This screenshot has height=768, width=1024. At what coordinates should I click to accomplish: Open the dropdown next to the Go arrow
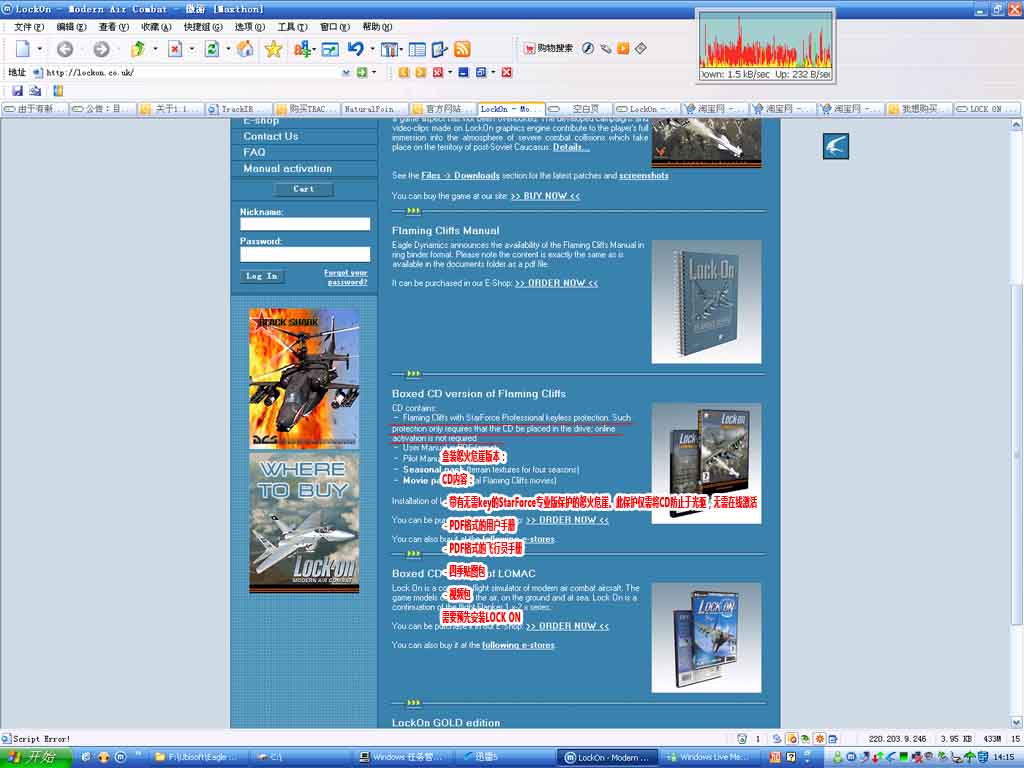[374, 72]
